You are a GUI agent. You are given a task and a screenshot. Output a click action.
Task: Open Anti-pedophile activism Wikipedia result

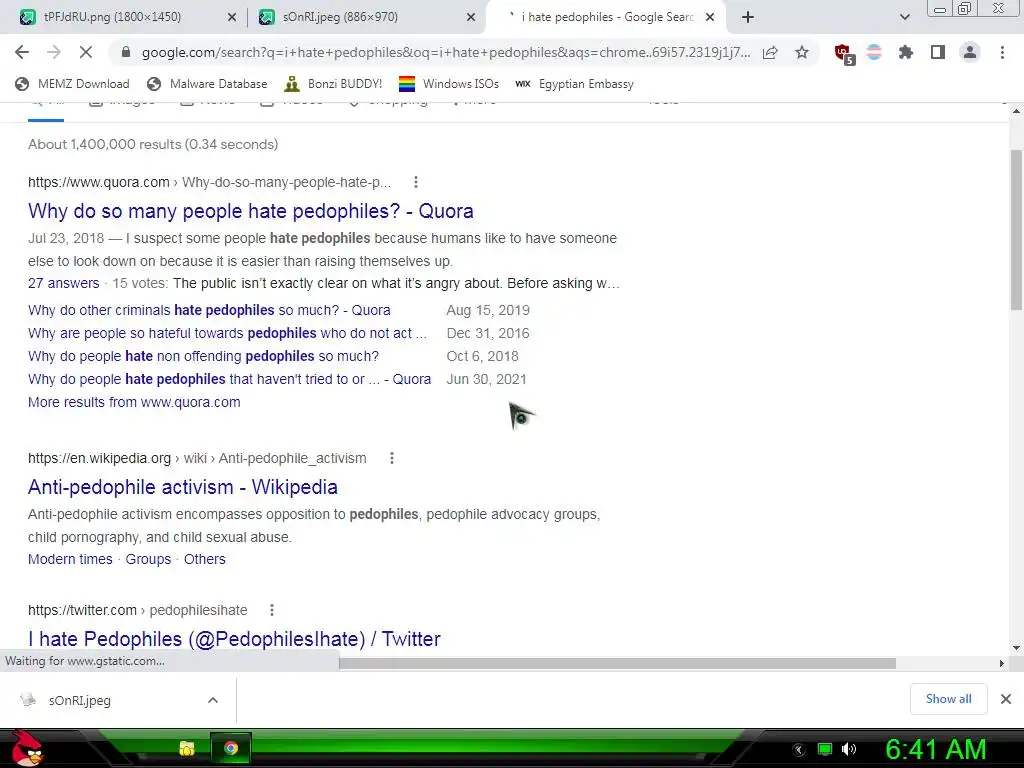pos(183,487)
